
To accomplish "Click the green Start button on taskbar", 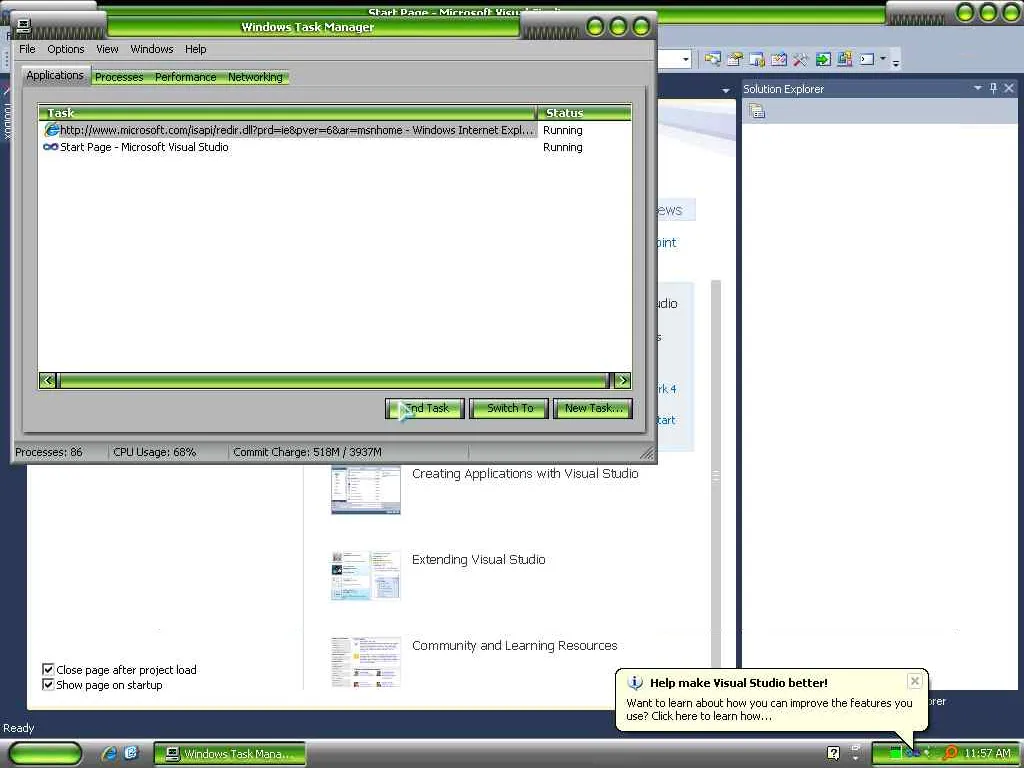I will click(x=46, y=754).
